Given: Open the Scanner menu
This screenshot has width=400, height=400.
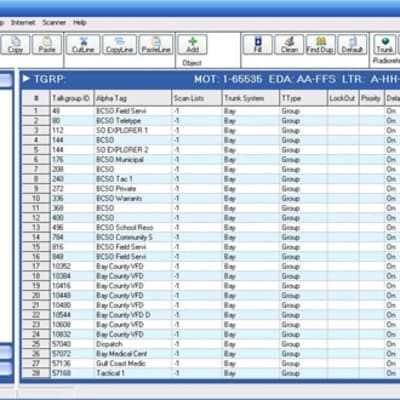Looking at the screenshot, I should [x=54, y=23].
